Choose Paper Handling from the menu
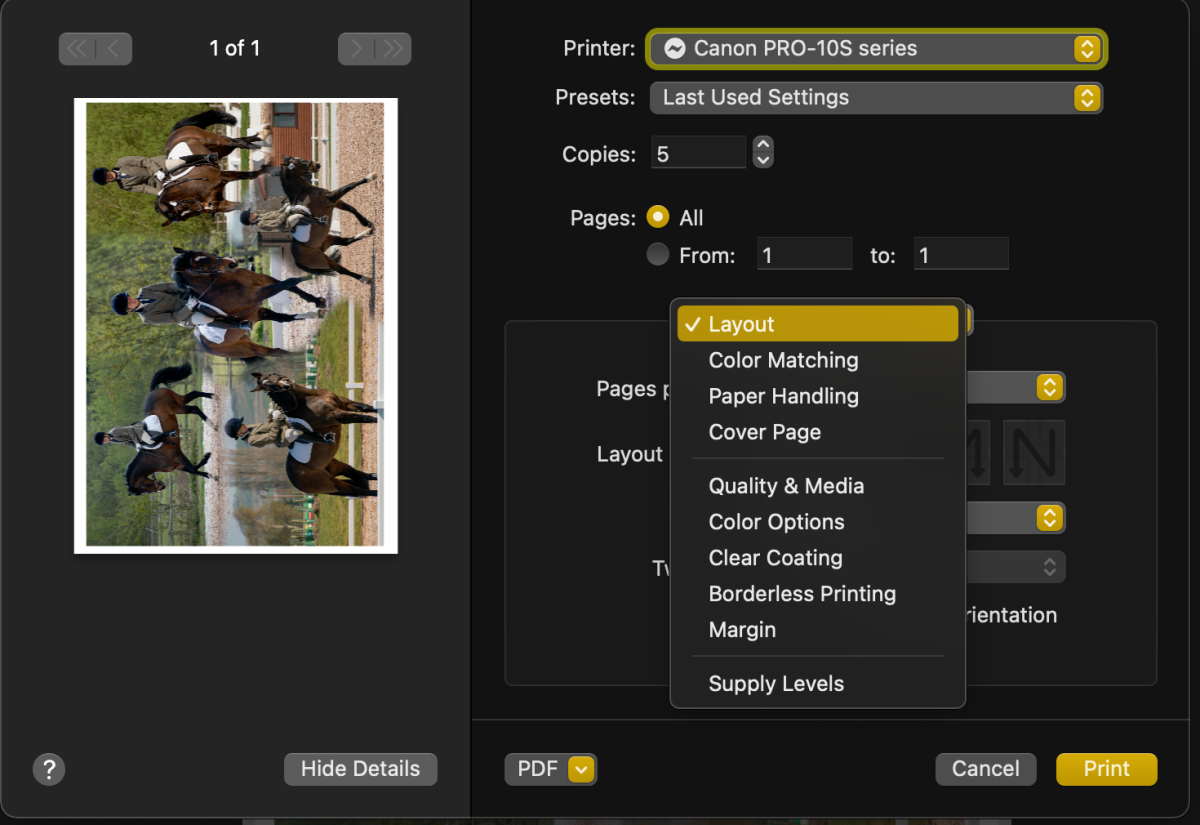 tap(783, 396)
